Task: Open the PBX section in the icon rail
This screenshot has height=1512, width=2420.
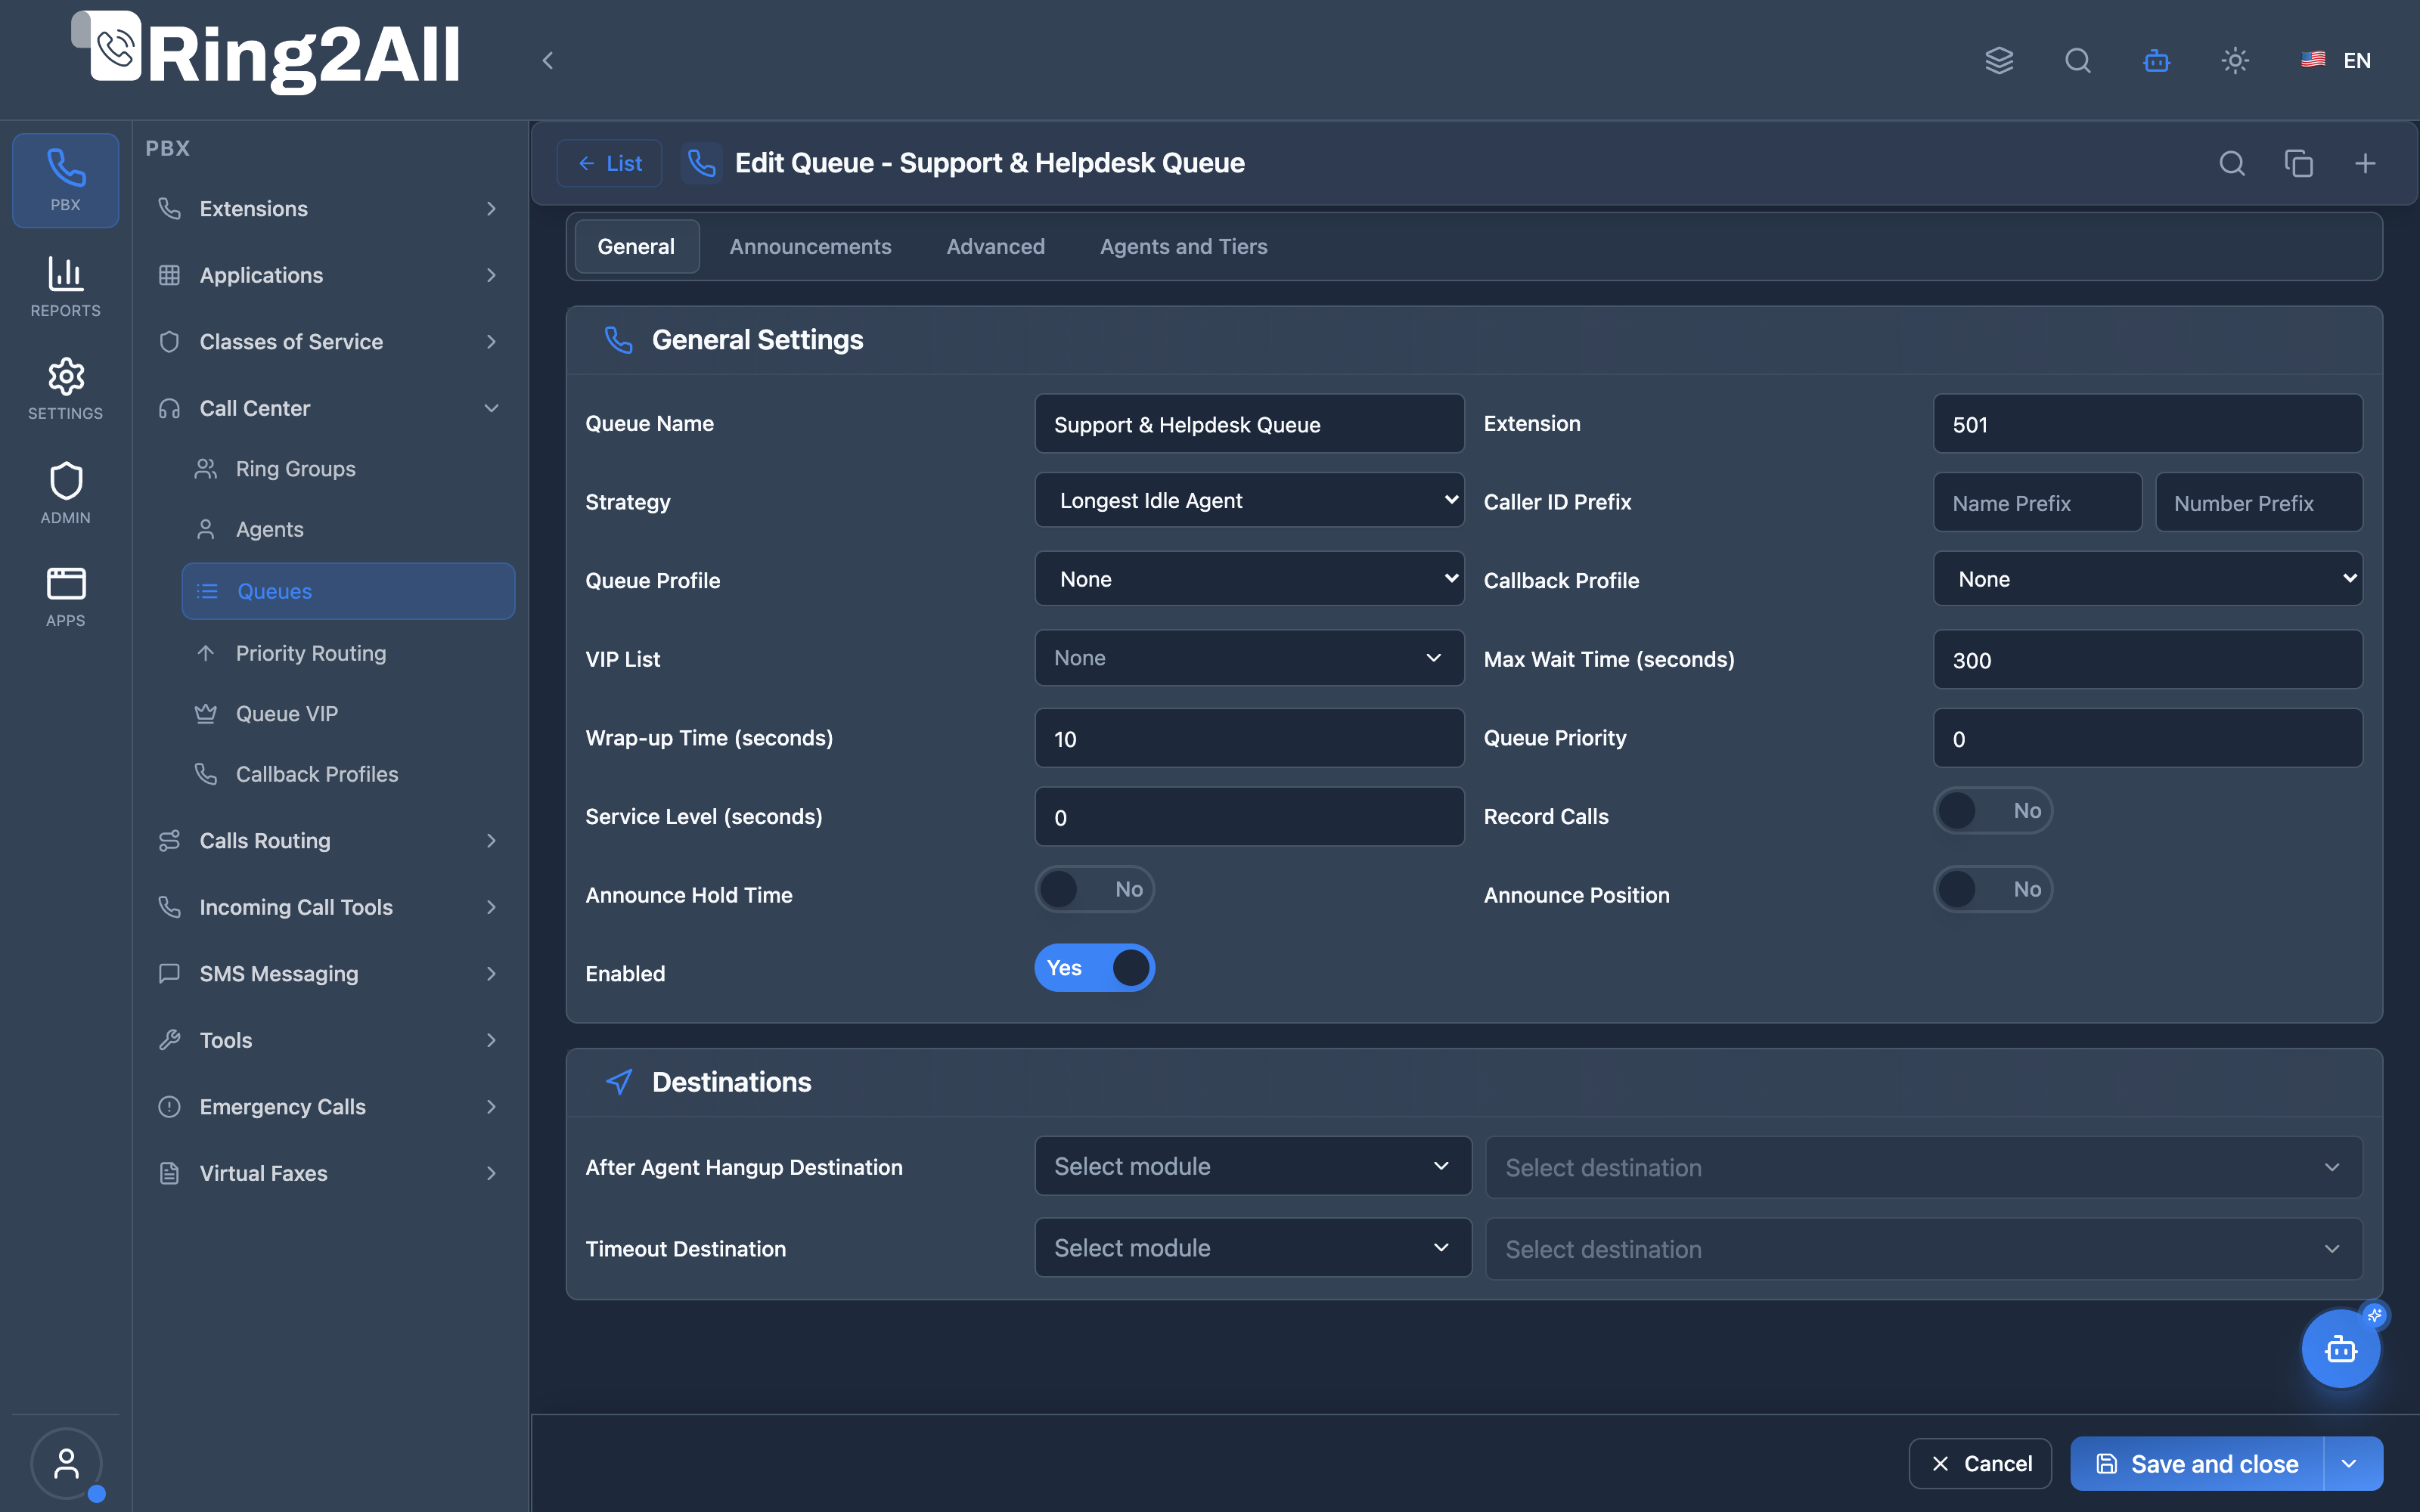Action: click(65, 180)
